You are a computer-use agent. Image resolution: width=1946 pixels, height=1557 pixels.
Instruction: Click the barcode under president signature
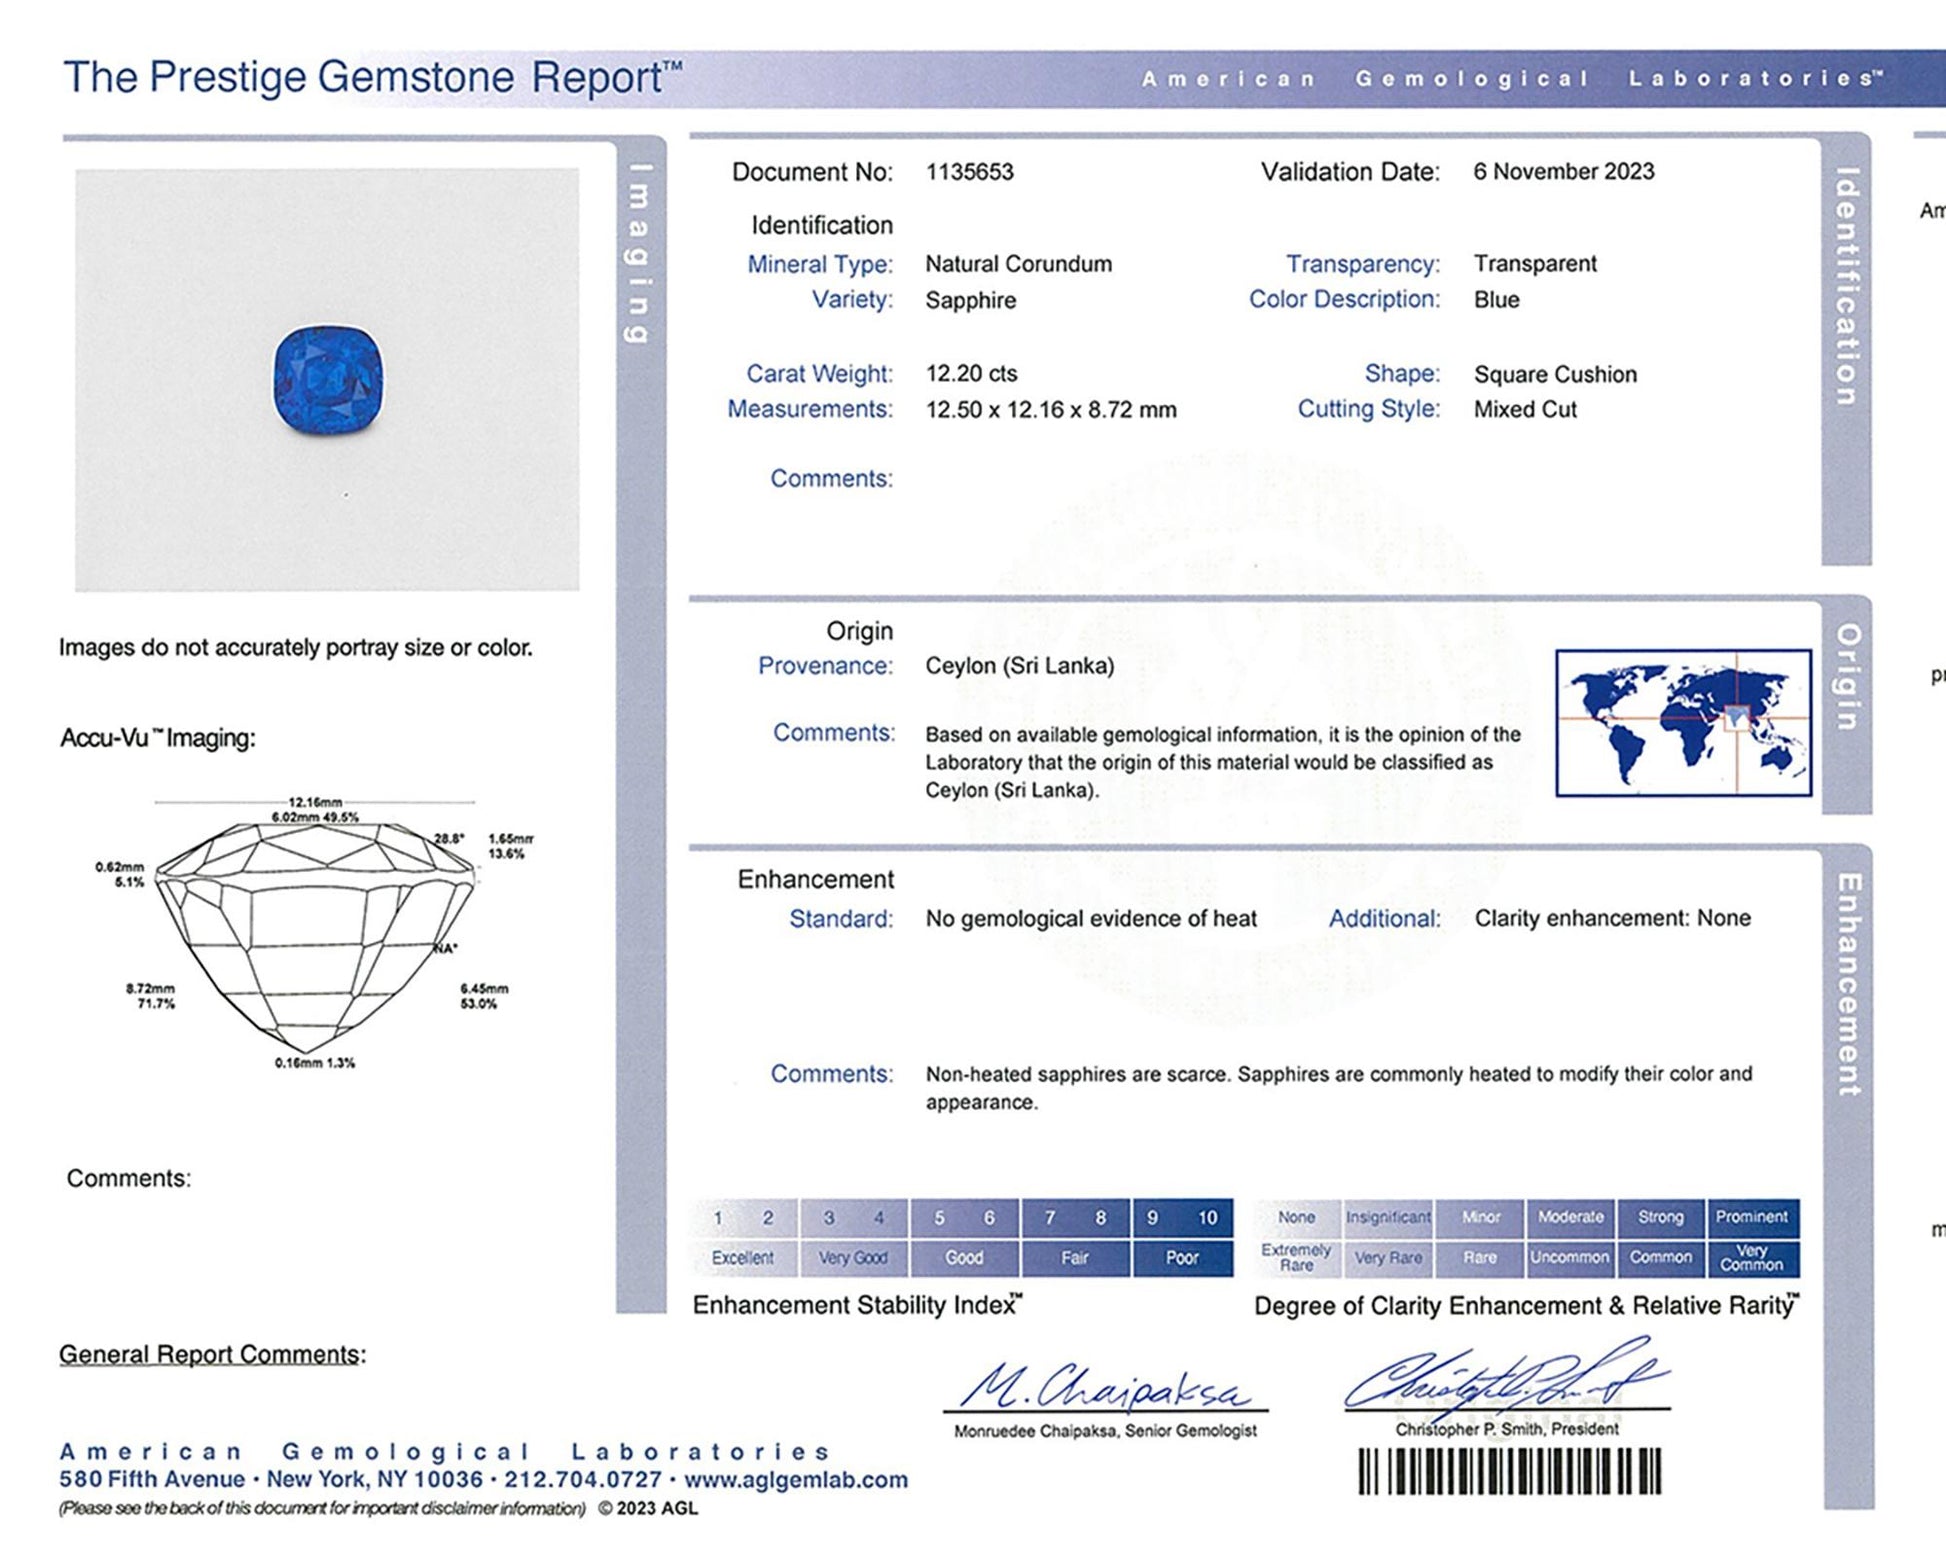[1509, 1472]
